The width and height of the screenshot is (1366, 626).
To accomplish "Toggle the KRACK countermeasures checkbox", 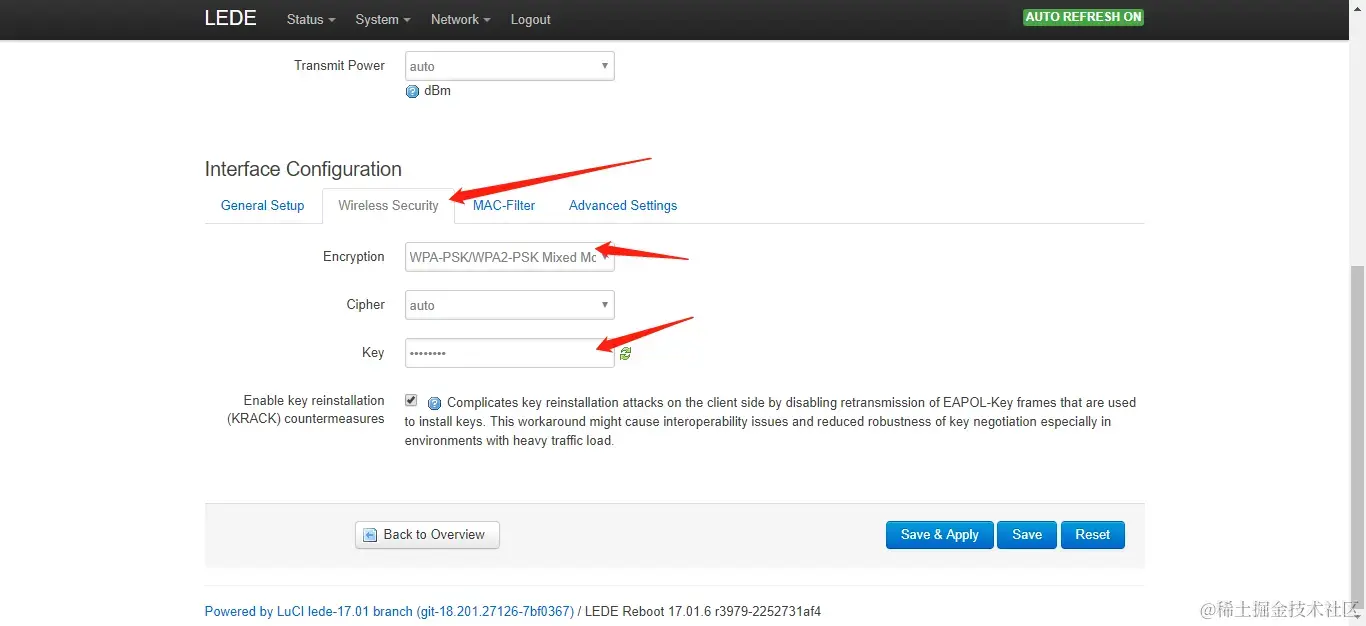I will tap(411, 400).
